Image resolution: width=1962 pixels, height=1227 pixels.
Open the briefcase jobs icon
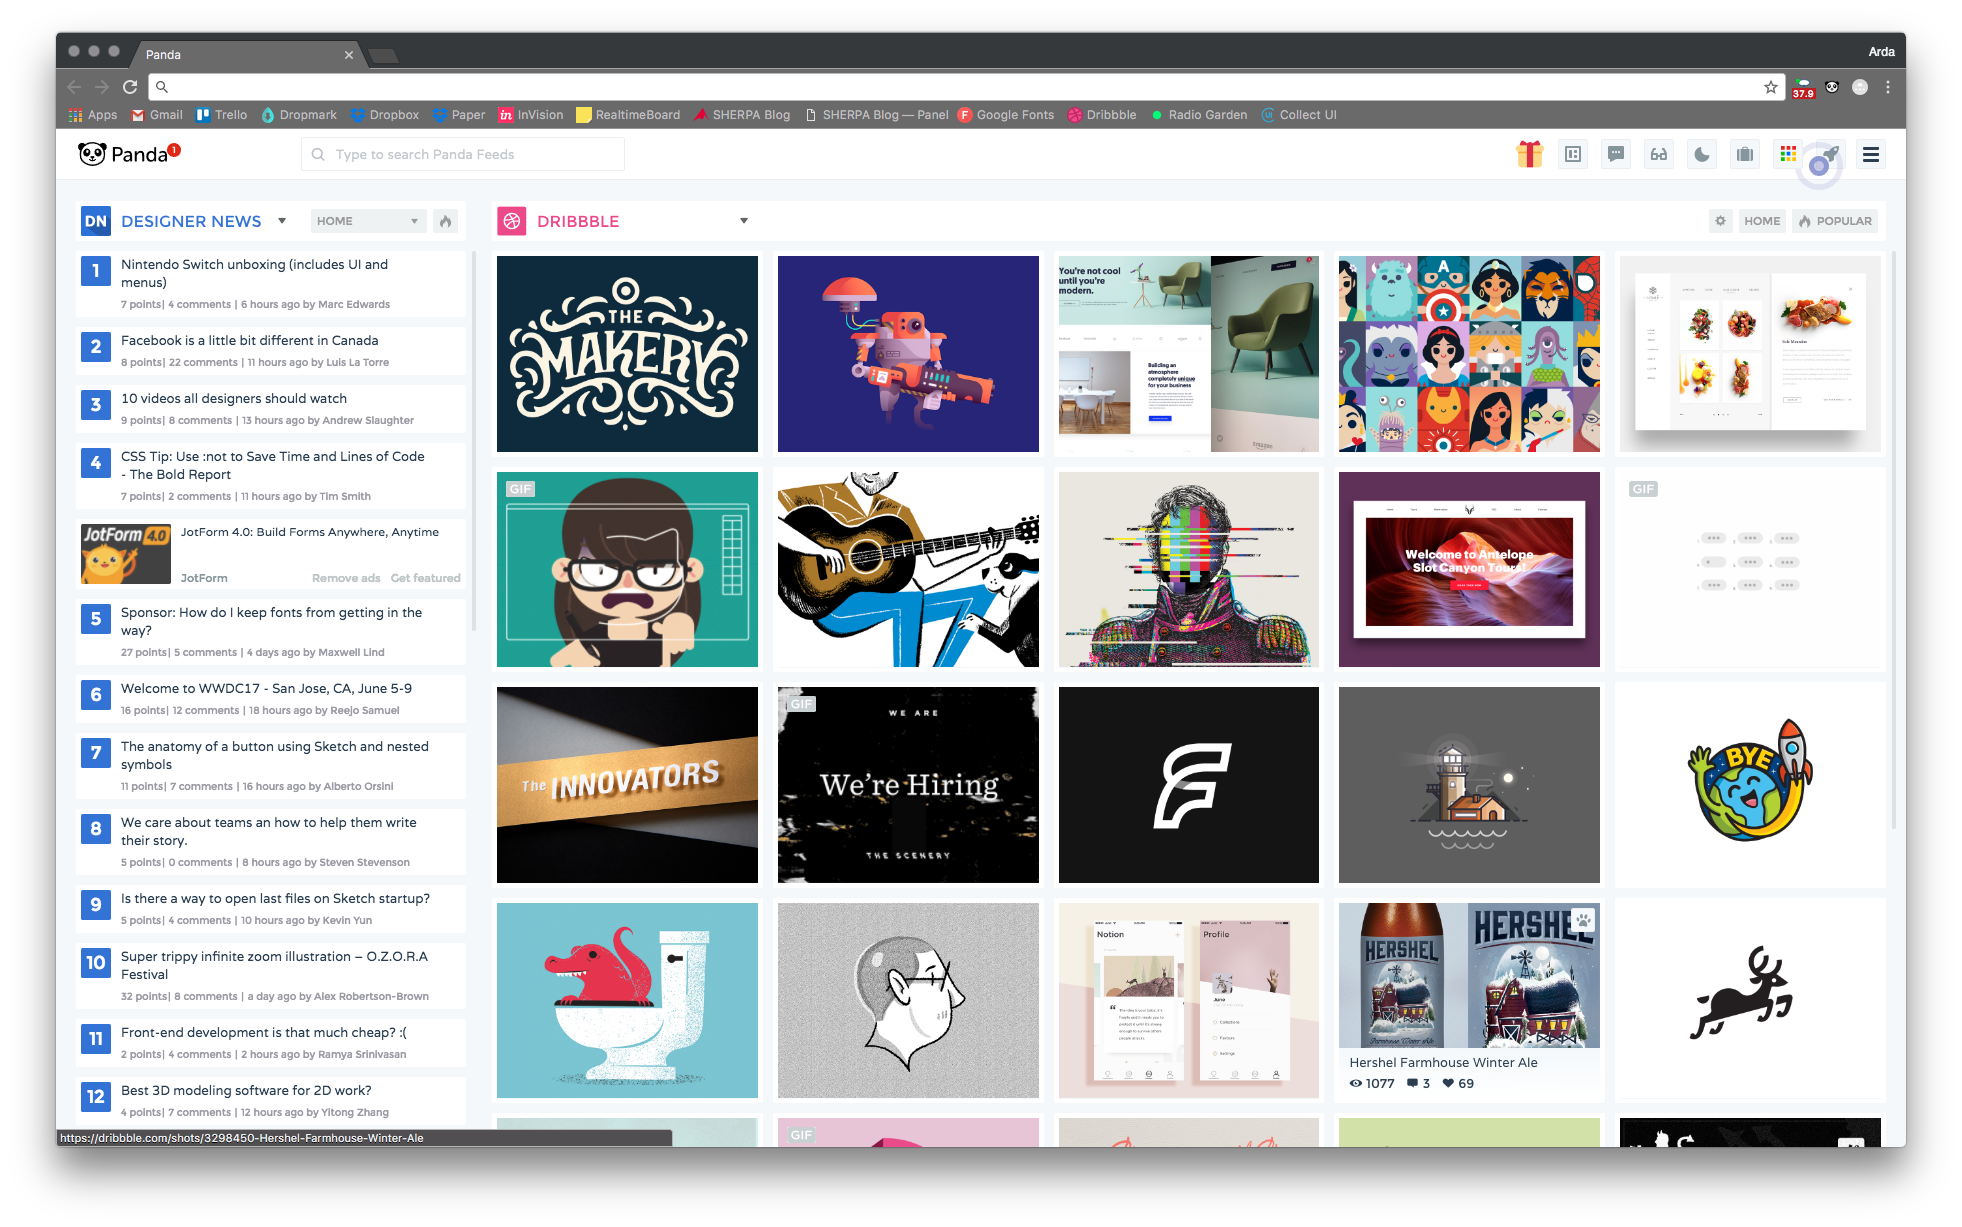click(x=1745, y=154)
